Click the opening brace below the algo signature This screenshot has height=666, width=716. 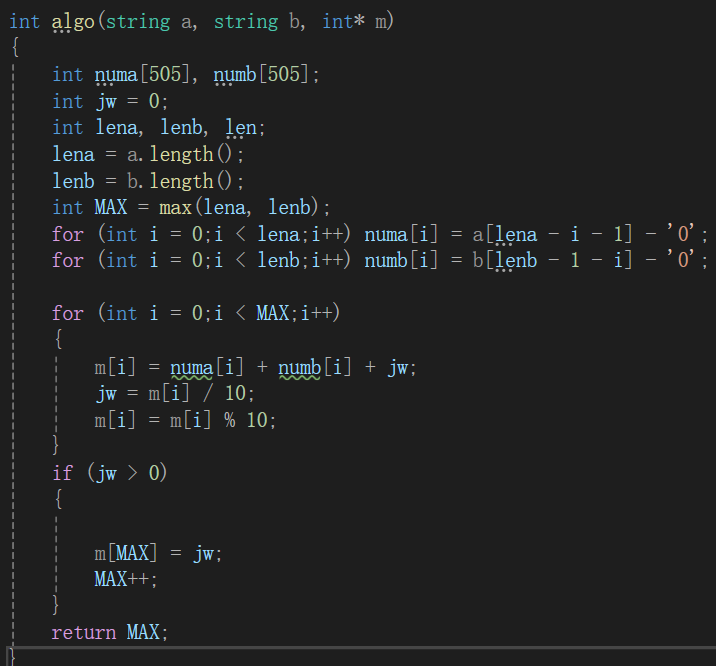pyautogui.click(x=16, y=47)
